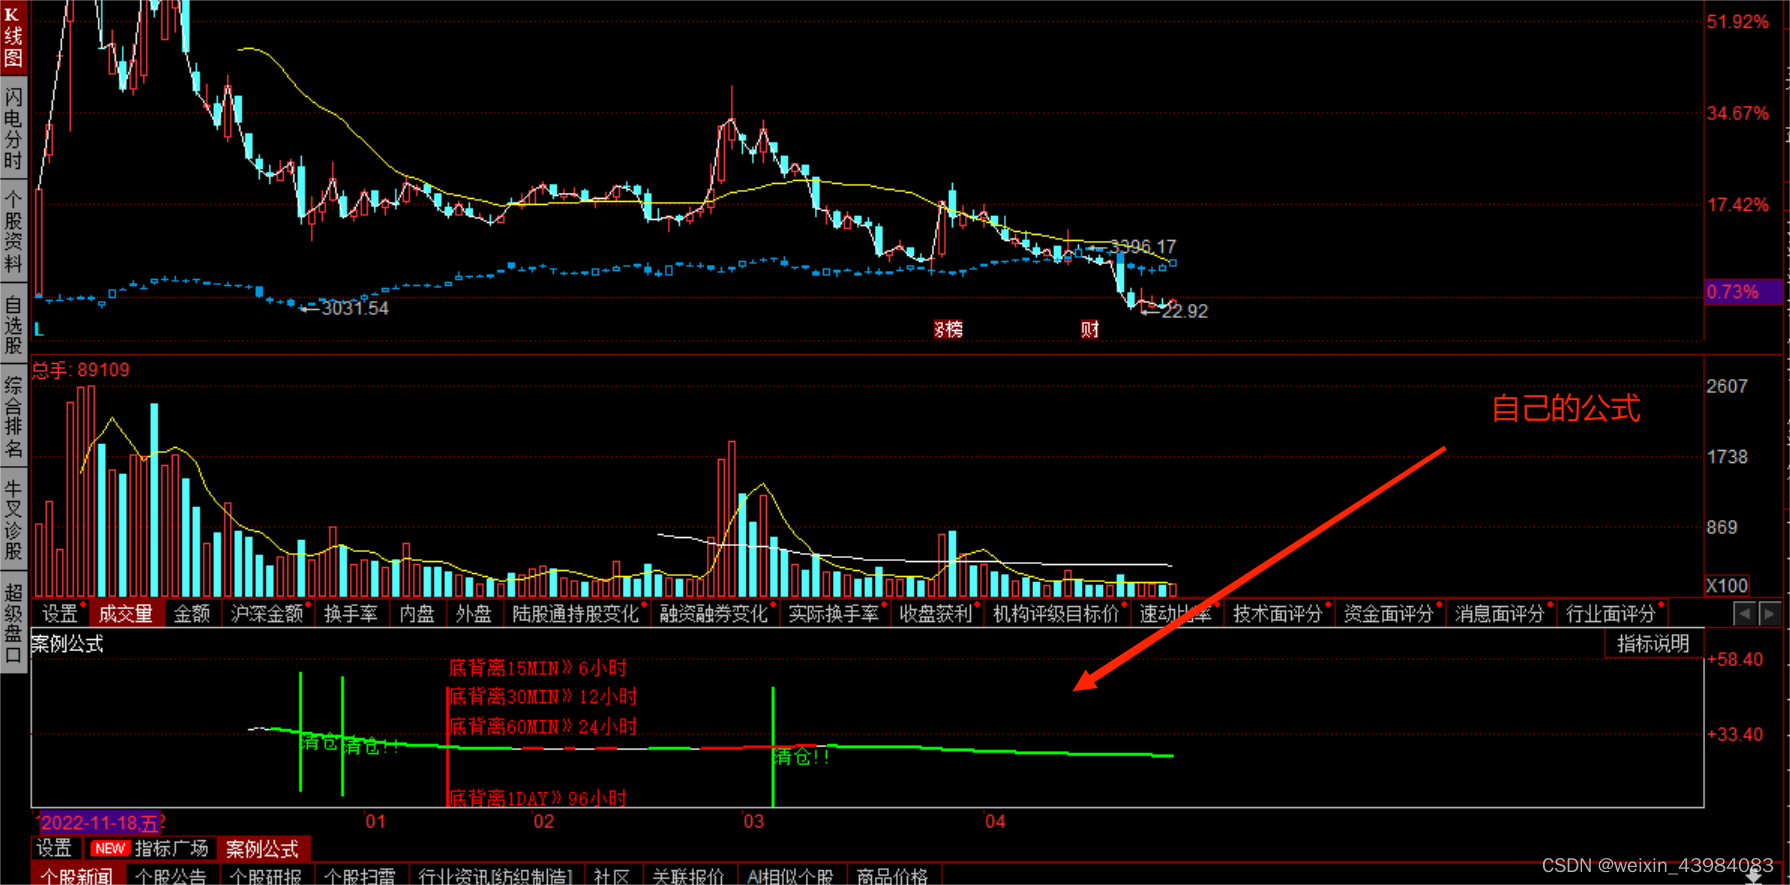Click the 财 marker icon on K-line chart
Image resolution: width=1790 pixels, height=885 pixels.
tap(1090, 330)
